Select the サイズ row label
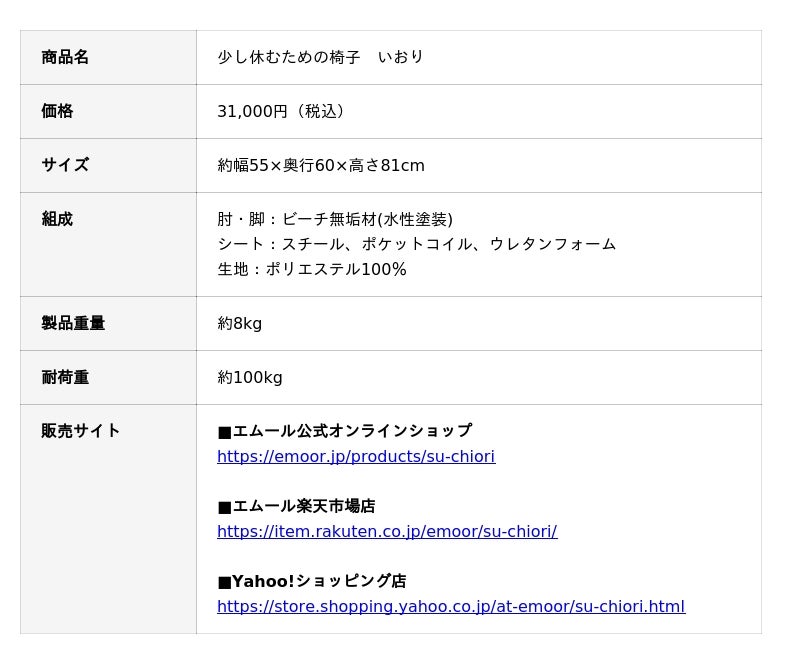This screenshot has width=800, height=664. [x=65, y=165]
